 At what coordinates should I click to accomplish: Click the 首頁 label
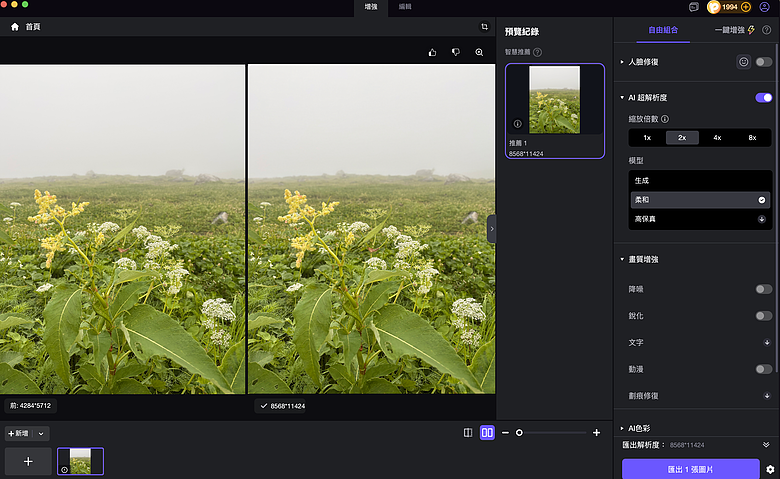coord(33,27)
